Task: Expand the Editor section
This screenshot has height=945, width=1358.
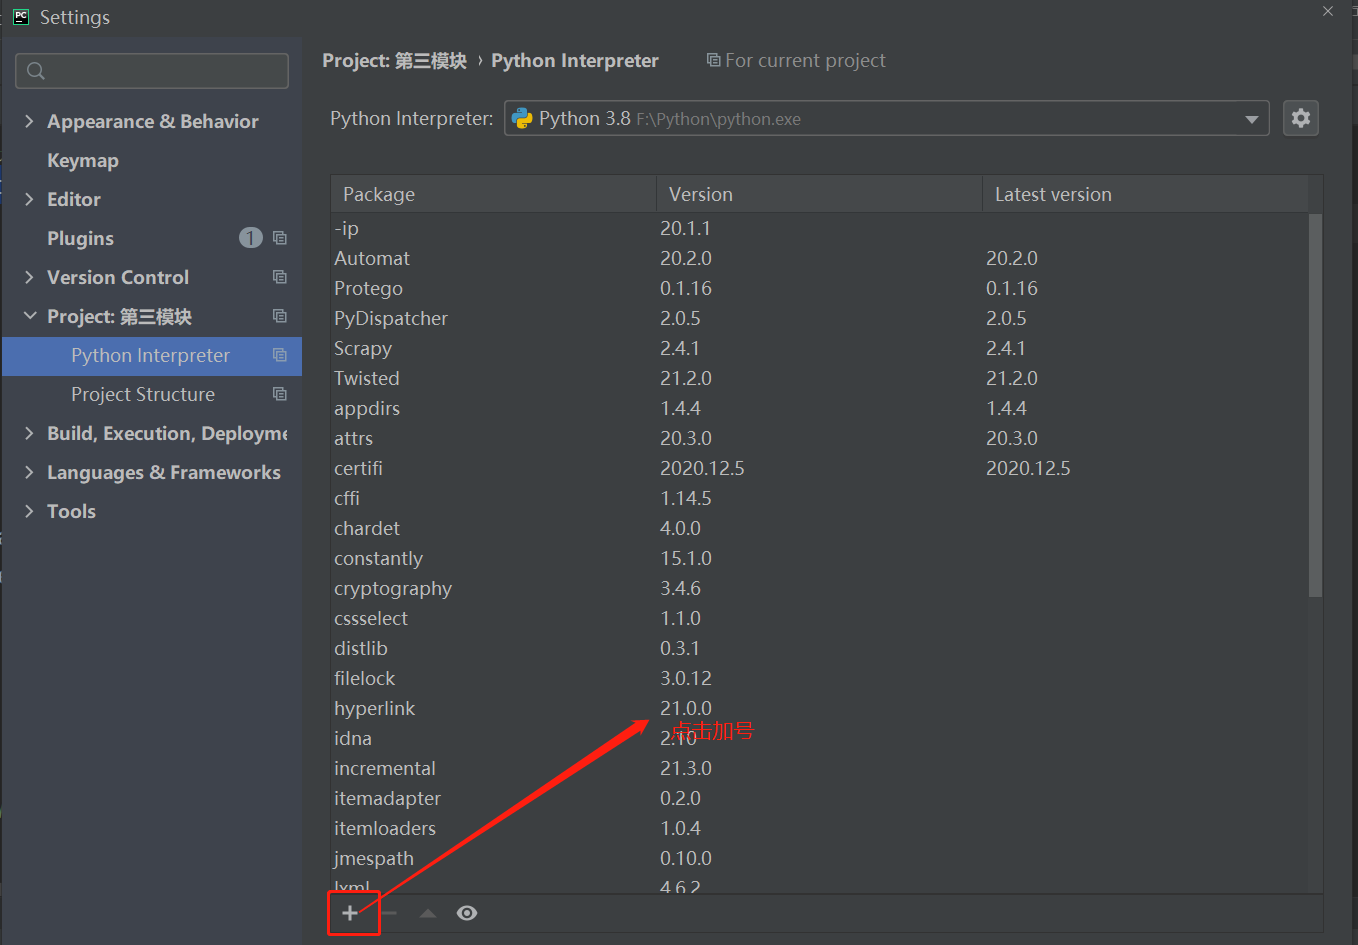Action: pyautogui.click(x=29, y=199)
